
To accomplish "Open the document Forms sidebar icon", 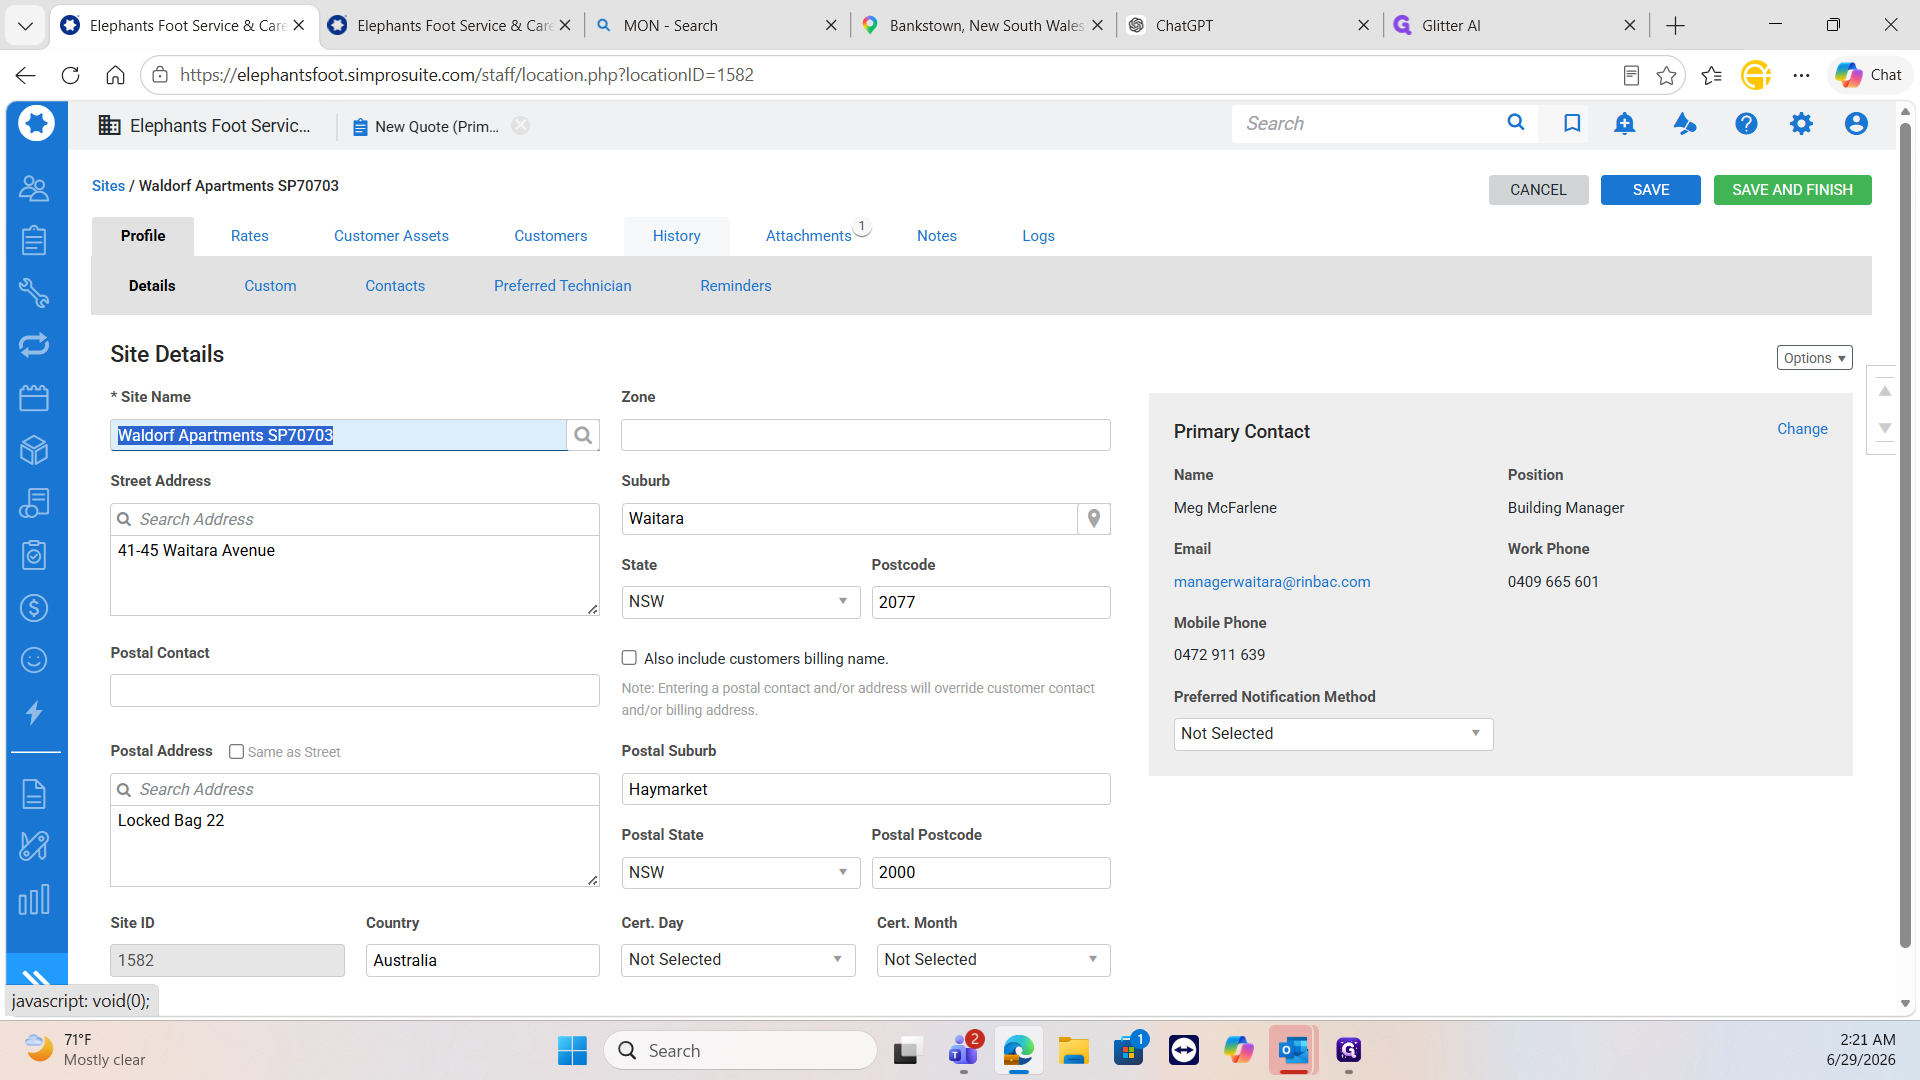I will pyautogui.click(x=34, y=794).
